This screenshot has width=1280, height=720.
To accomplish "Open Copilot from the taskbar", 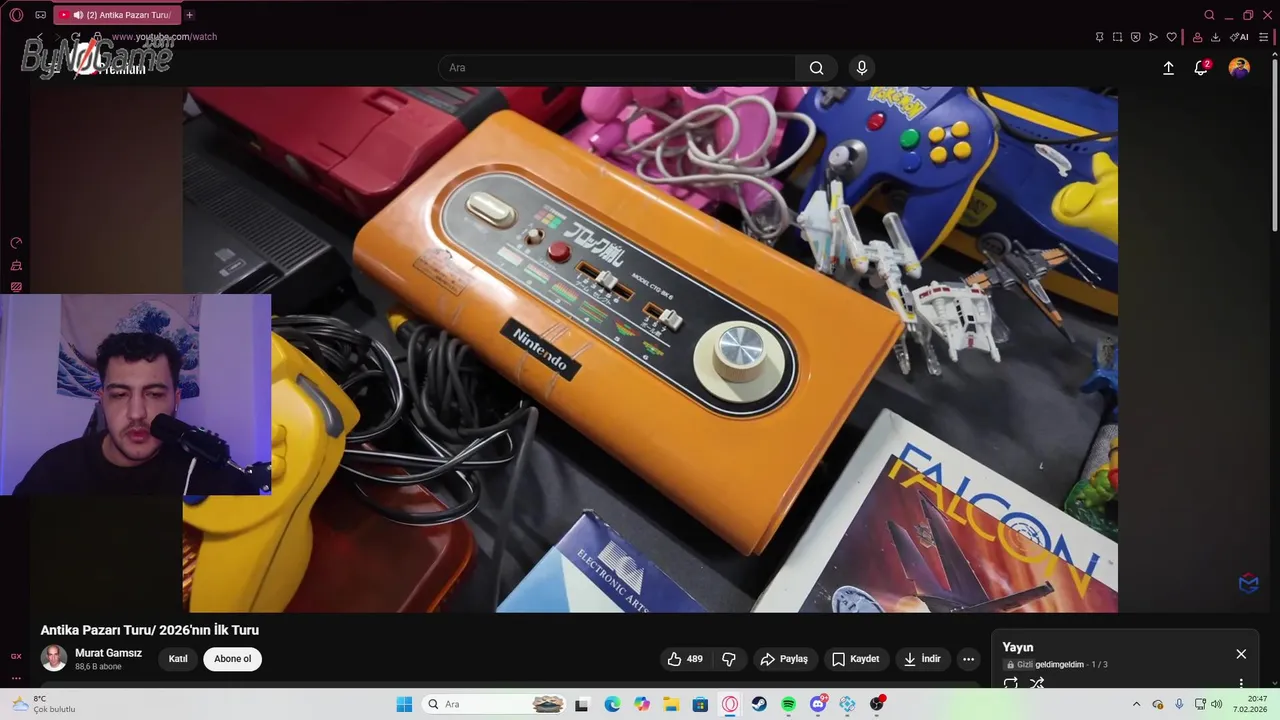I will coord(642,704).
